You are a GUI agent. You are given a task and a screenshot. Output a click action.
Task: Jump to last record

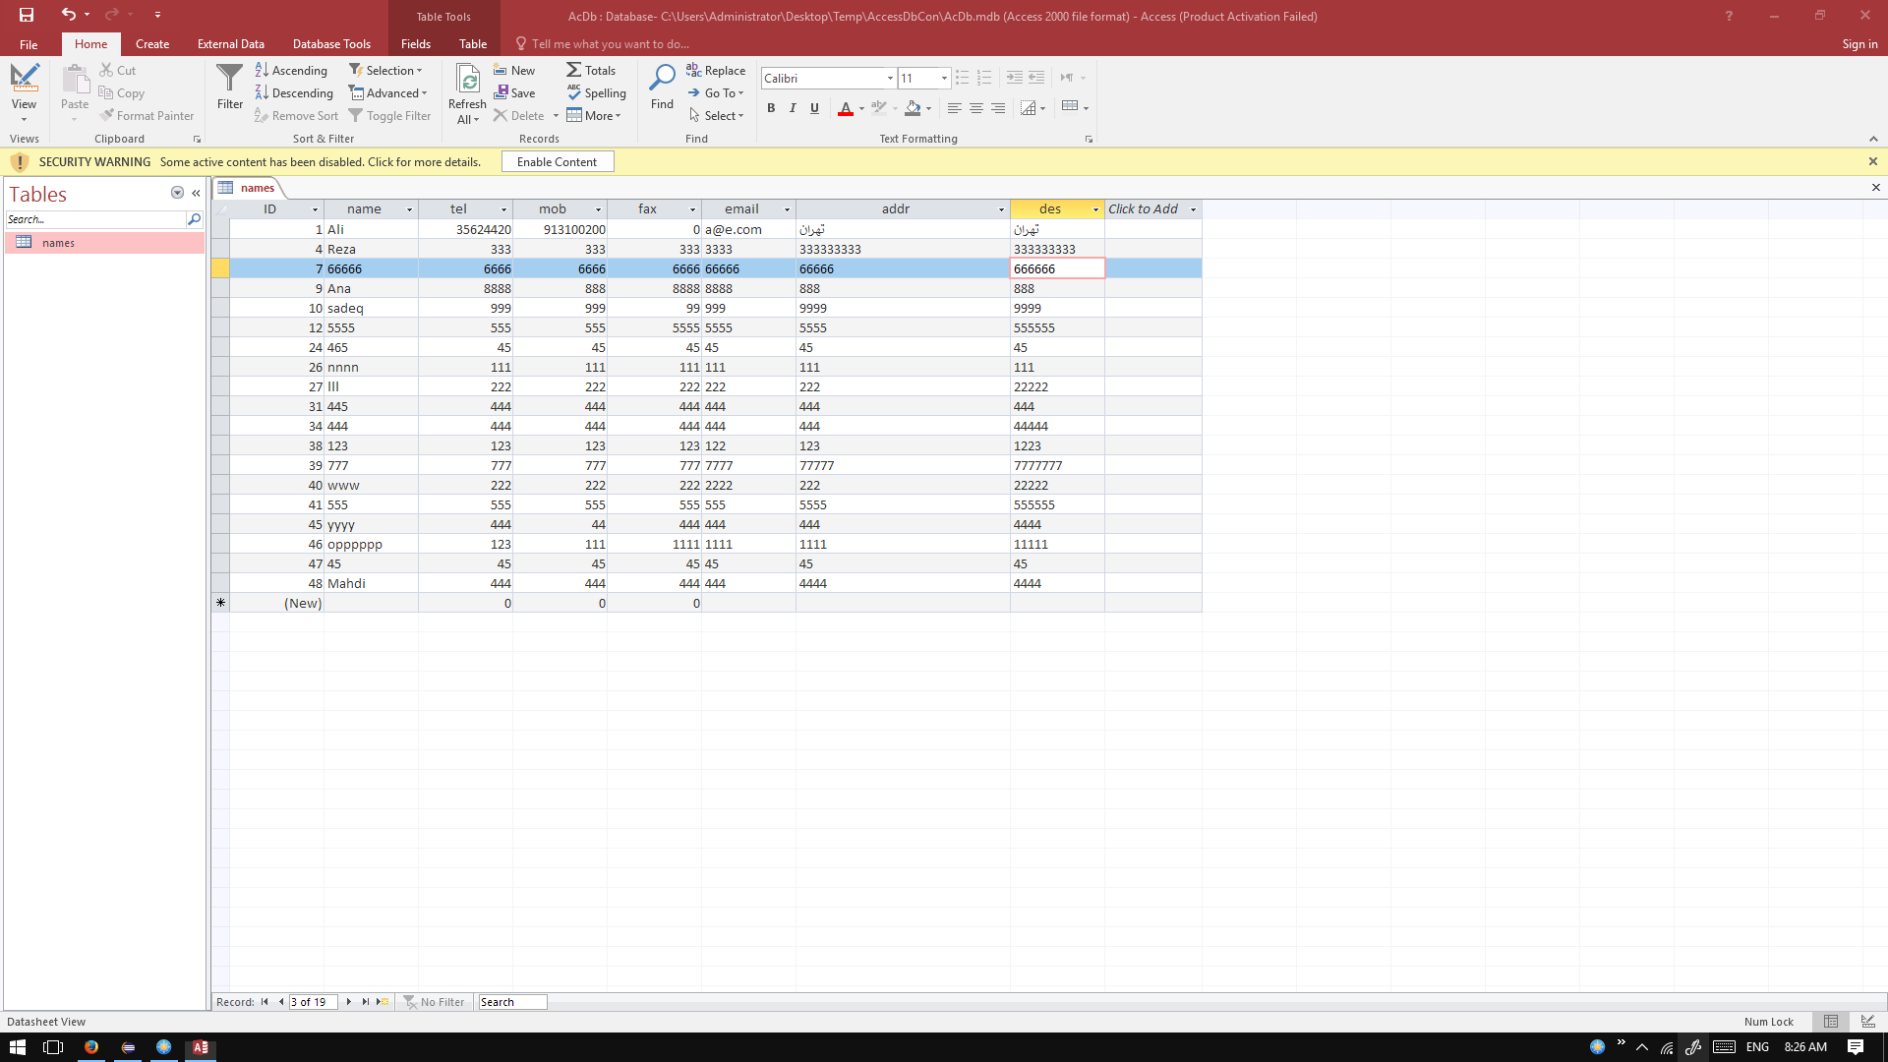[x=366, y=1002]
